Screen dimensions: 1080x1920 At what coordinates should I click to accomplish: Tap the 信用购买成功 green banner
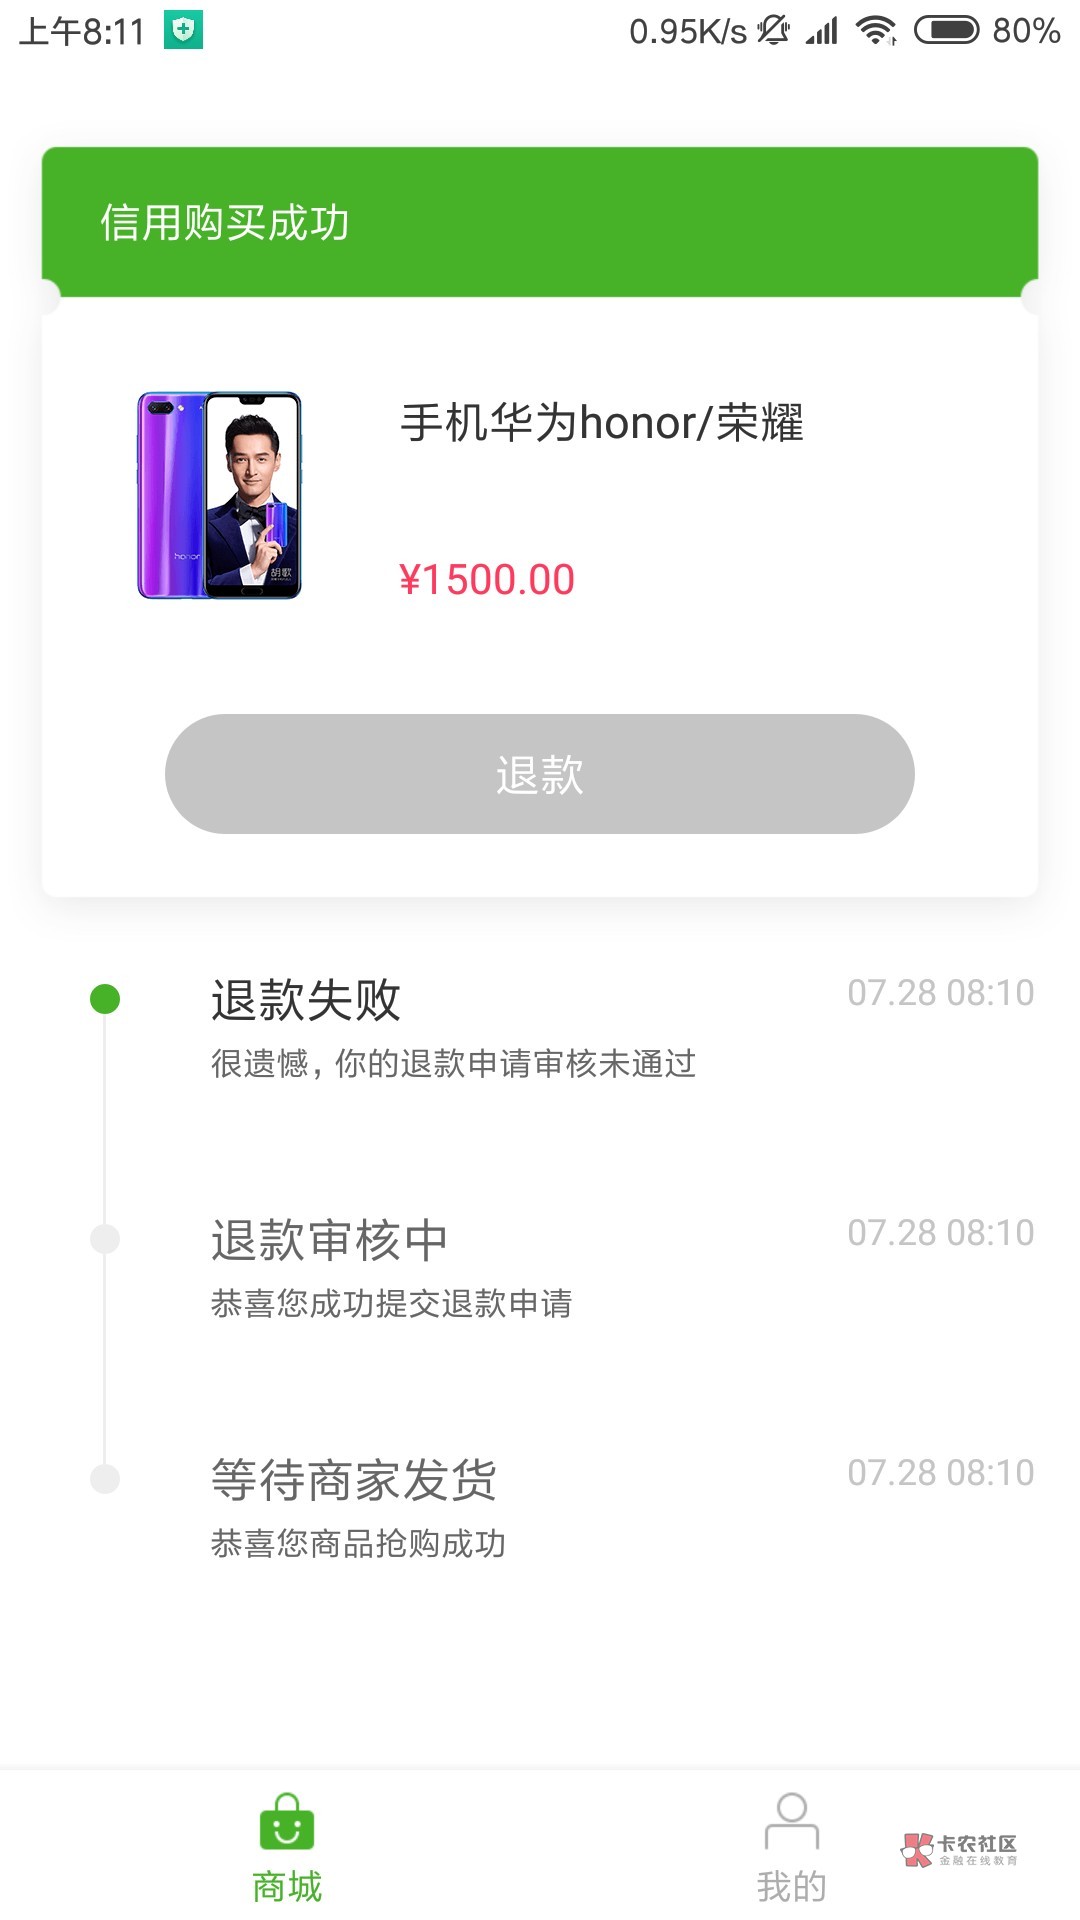point(540,222)
